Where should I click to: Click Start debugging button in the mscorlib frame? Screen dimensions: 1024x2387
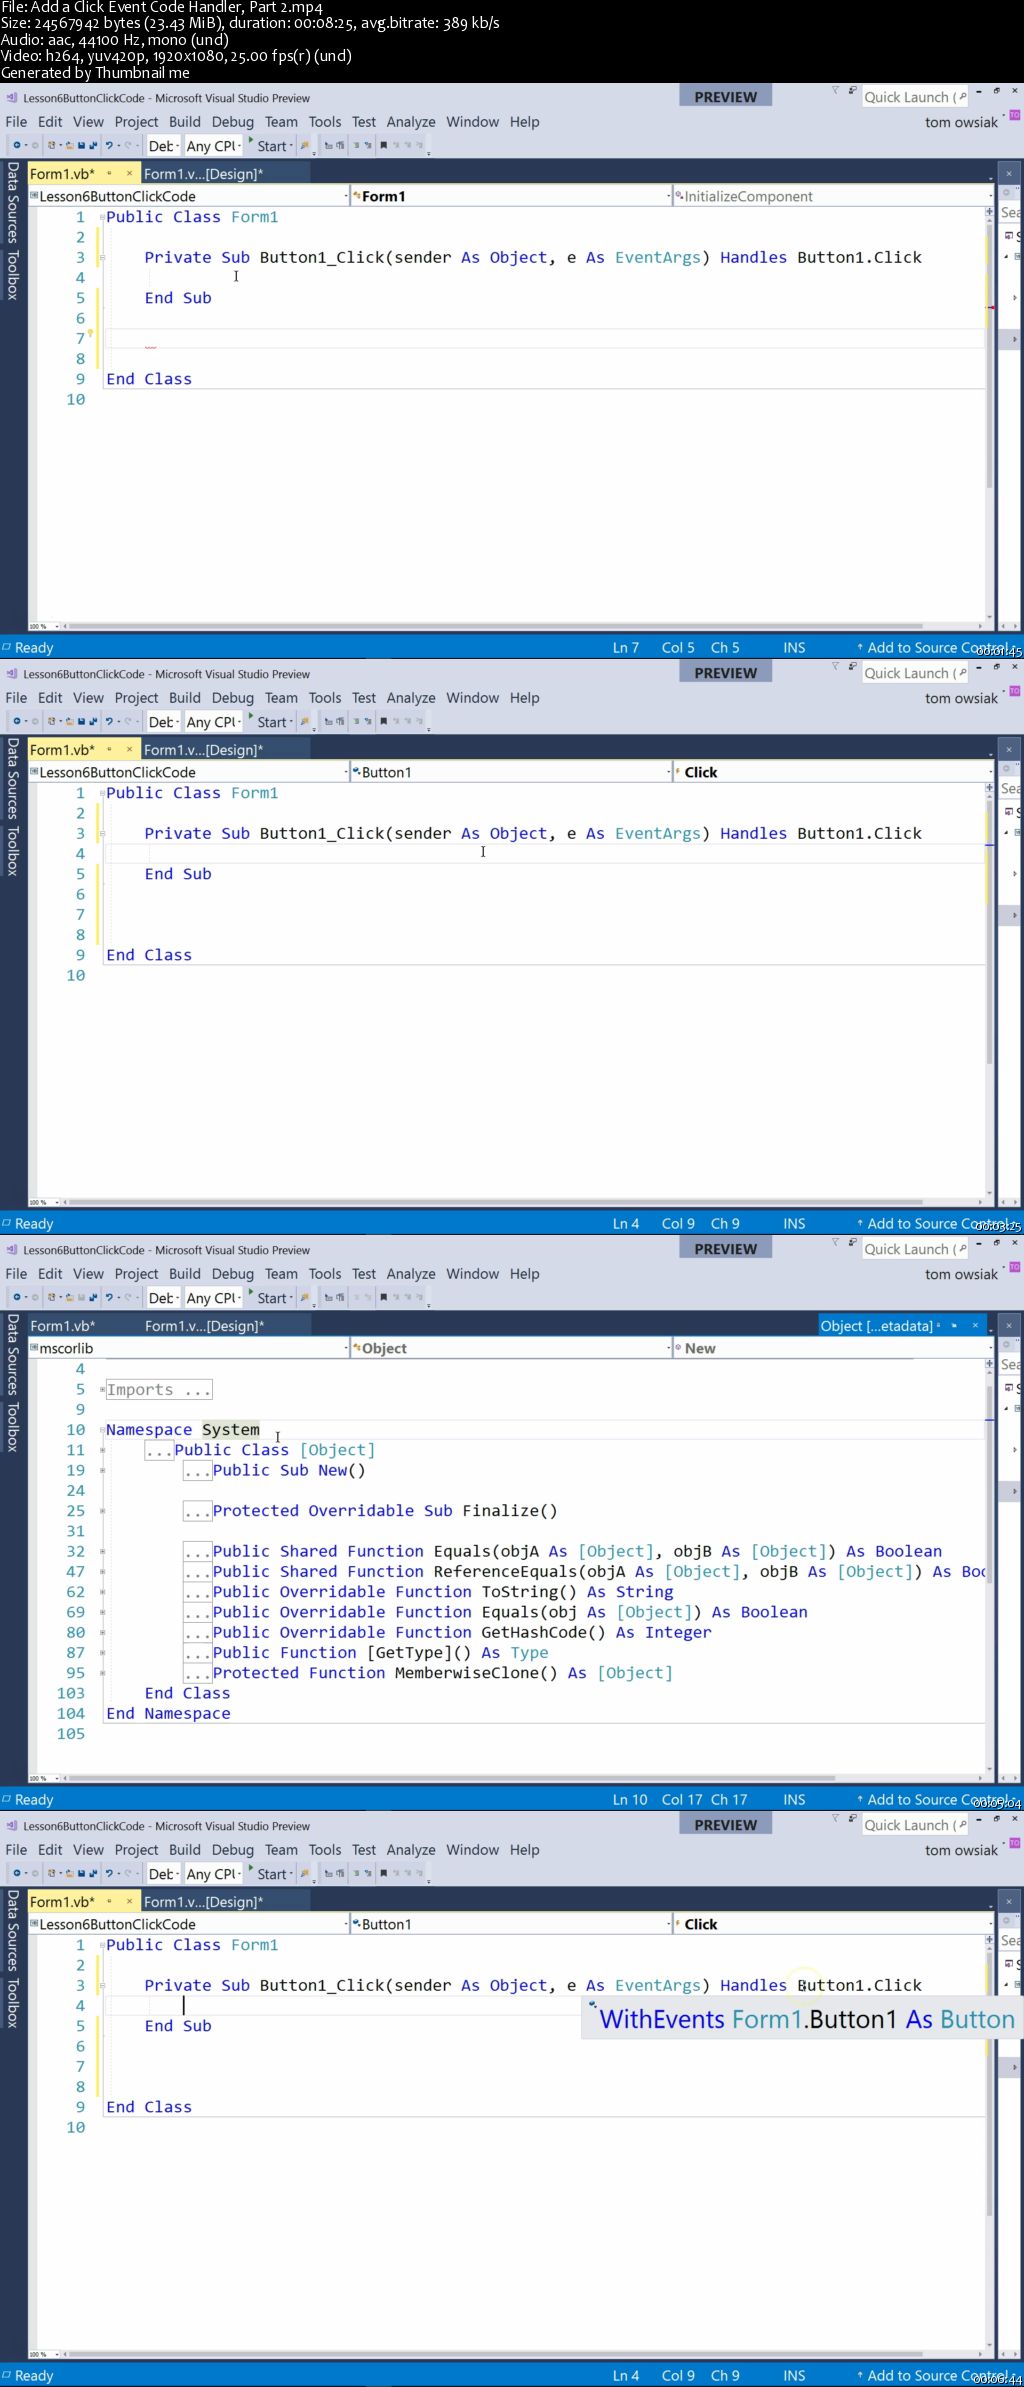(x=268, y=1298)
